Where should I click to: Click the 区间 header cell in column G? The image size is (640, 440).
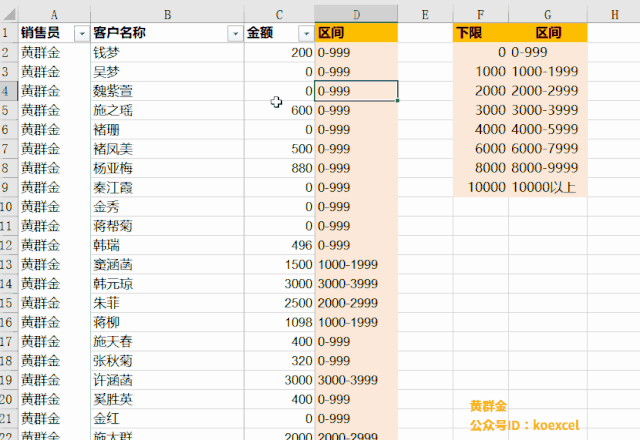(548, 33)
